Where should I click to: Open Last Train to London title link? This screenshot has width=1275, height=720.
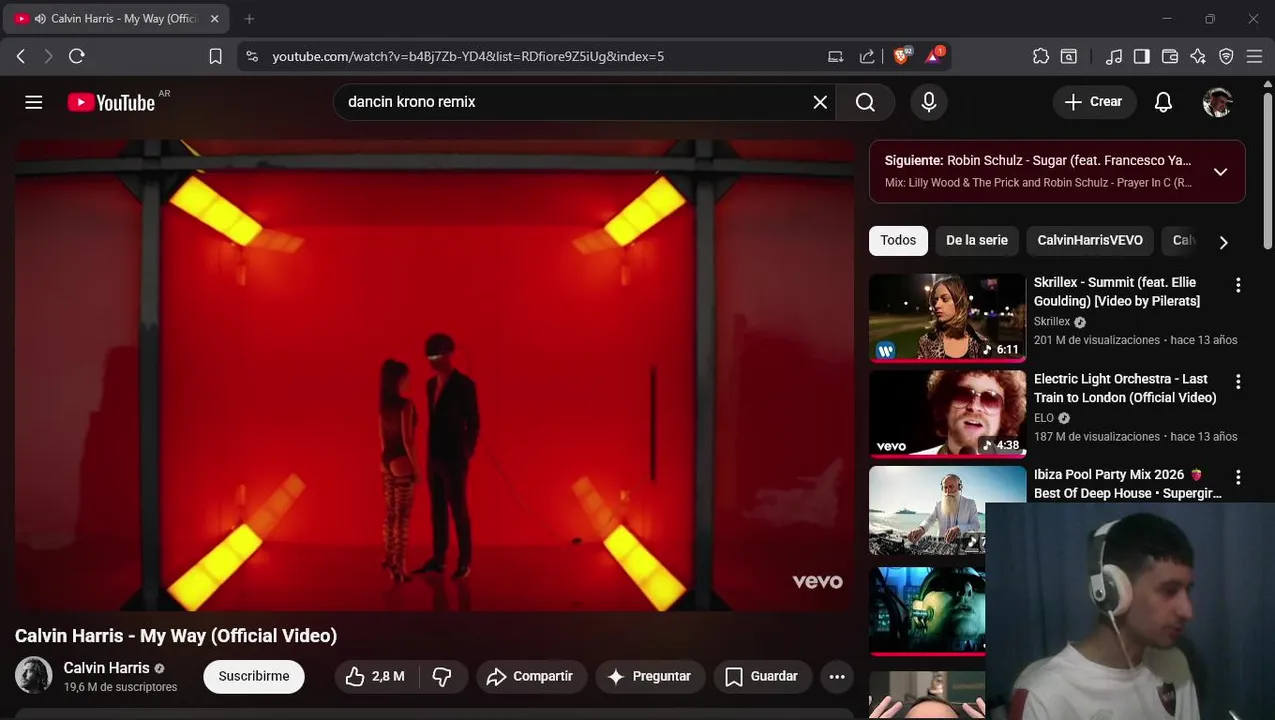[x=1125, y=388]
